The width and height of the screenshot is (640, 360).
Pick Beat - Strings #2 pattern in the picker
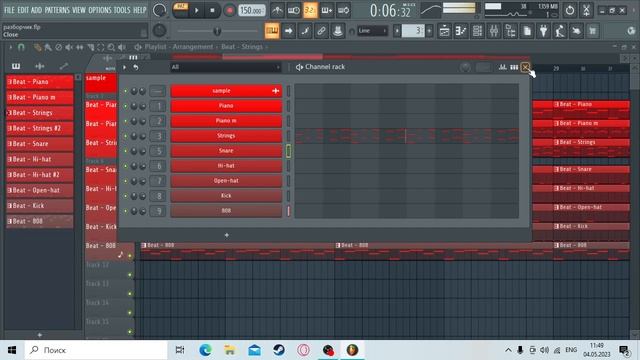40,128
